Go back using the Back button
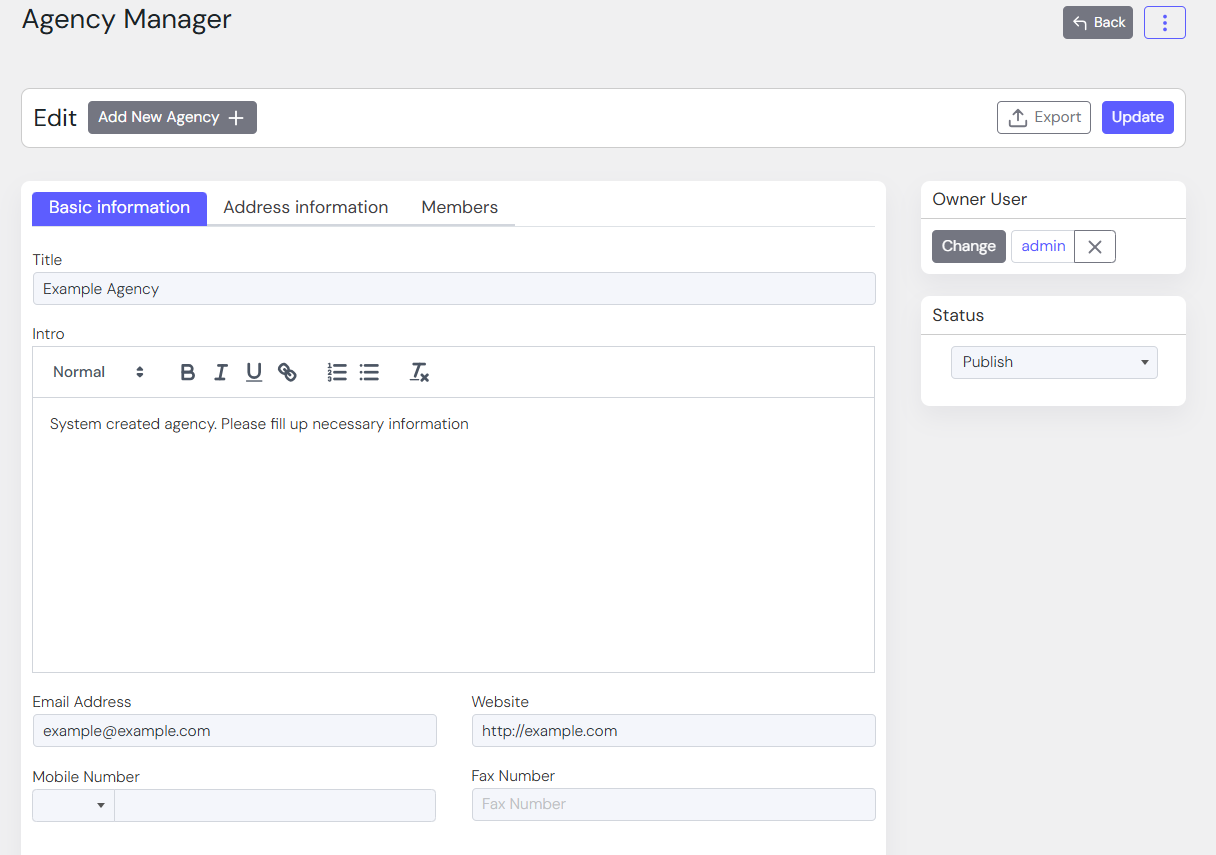 (x=1097, y=22)
